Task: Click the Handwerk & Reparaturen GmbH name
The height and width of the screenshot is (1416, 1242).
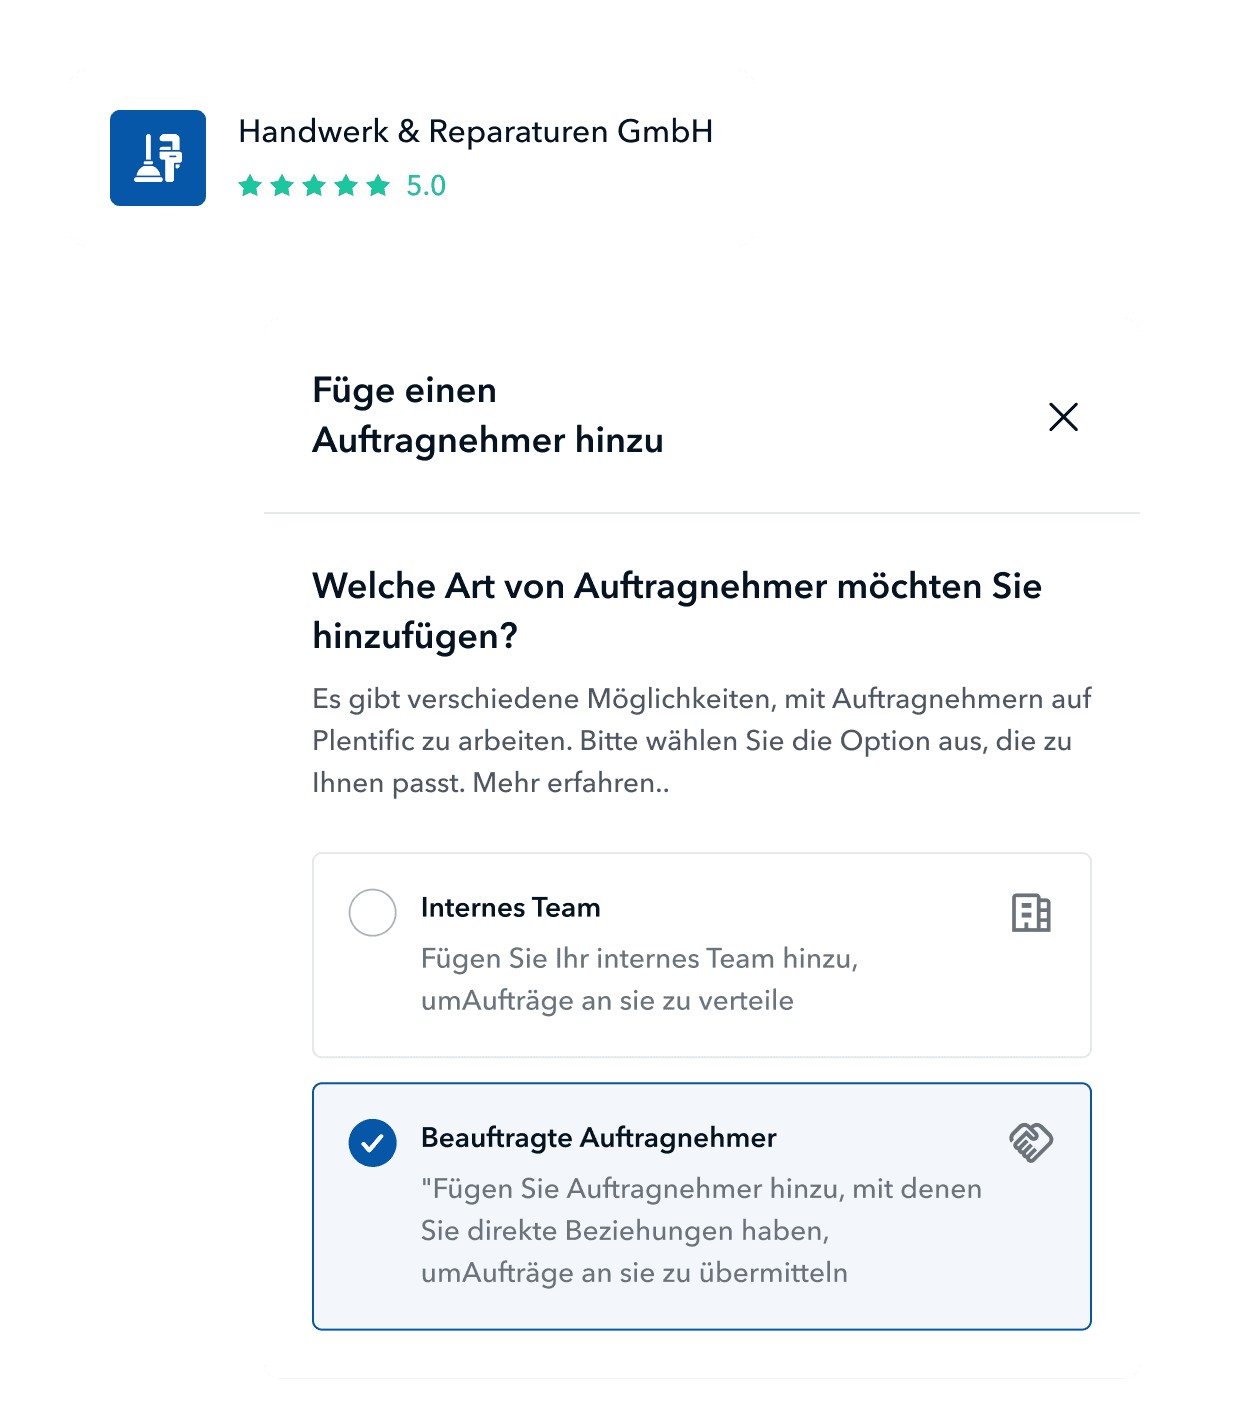Action: point(476,132)
